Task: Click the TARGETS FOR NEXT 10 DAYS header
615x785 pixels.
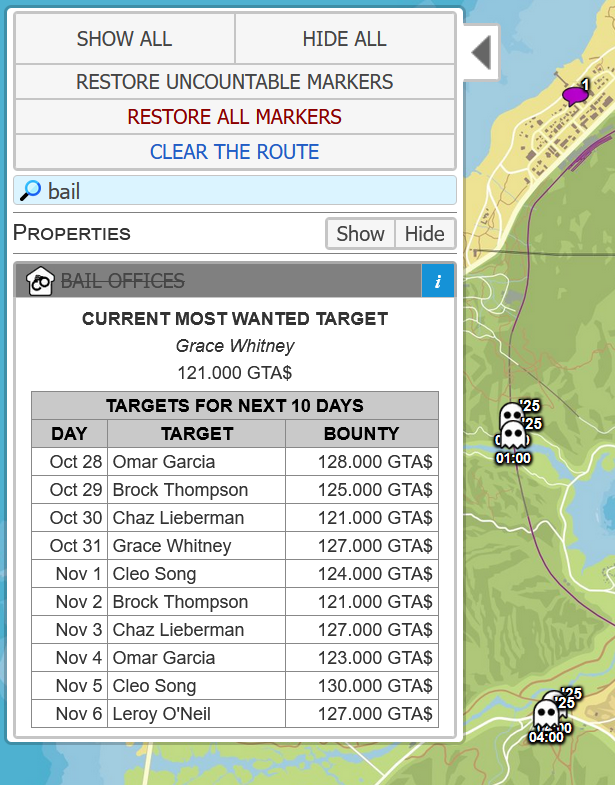Action: coord(235,406)
